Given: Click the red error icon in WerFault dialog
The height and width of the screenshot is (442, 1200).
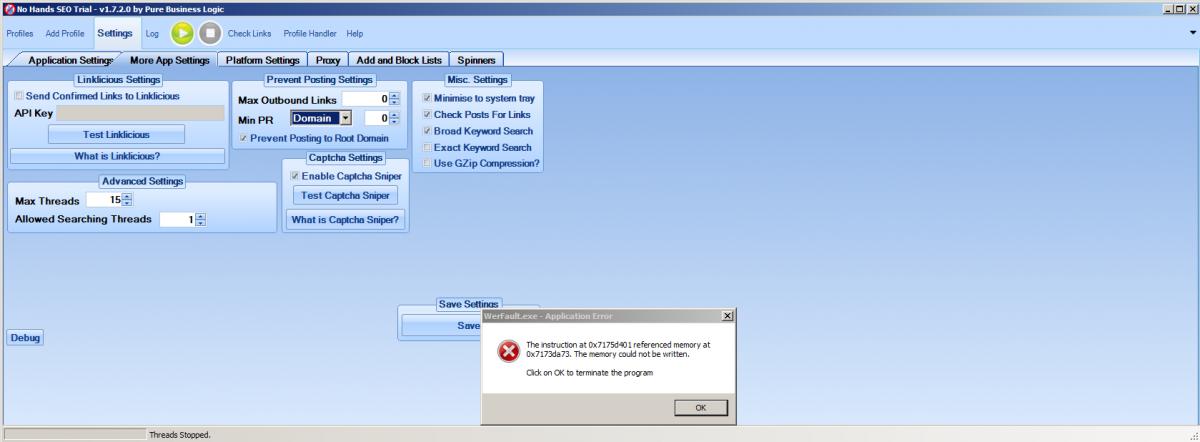Looking at the screenshot, I should tap(508, 351).
